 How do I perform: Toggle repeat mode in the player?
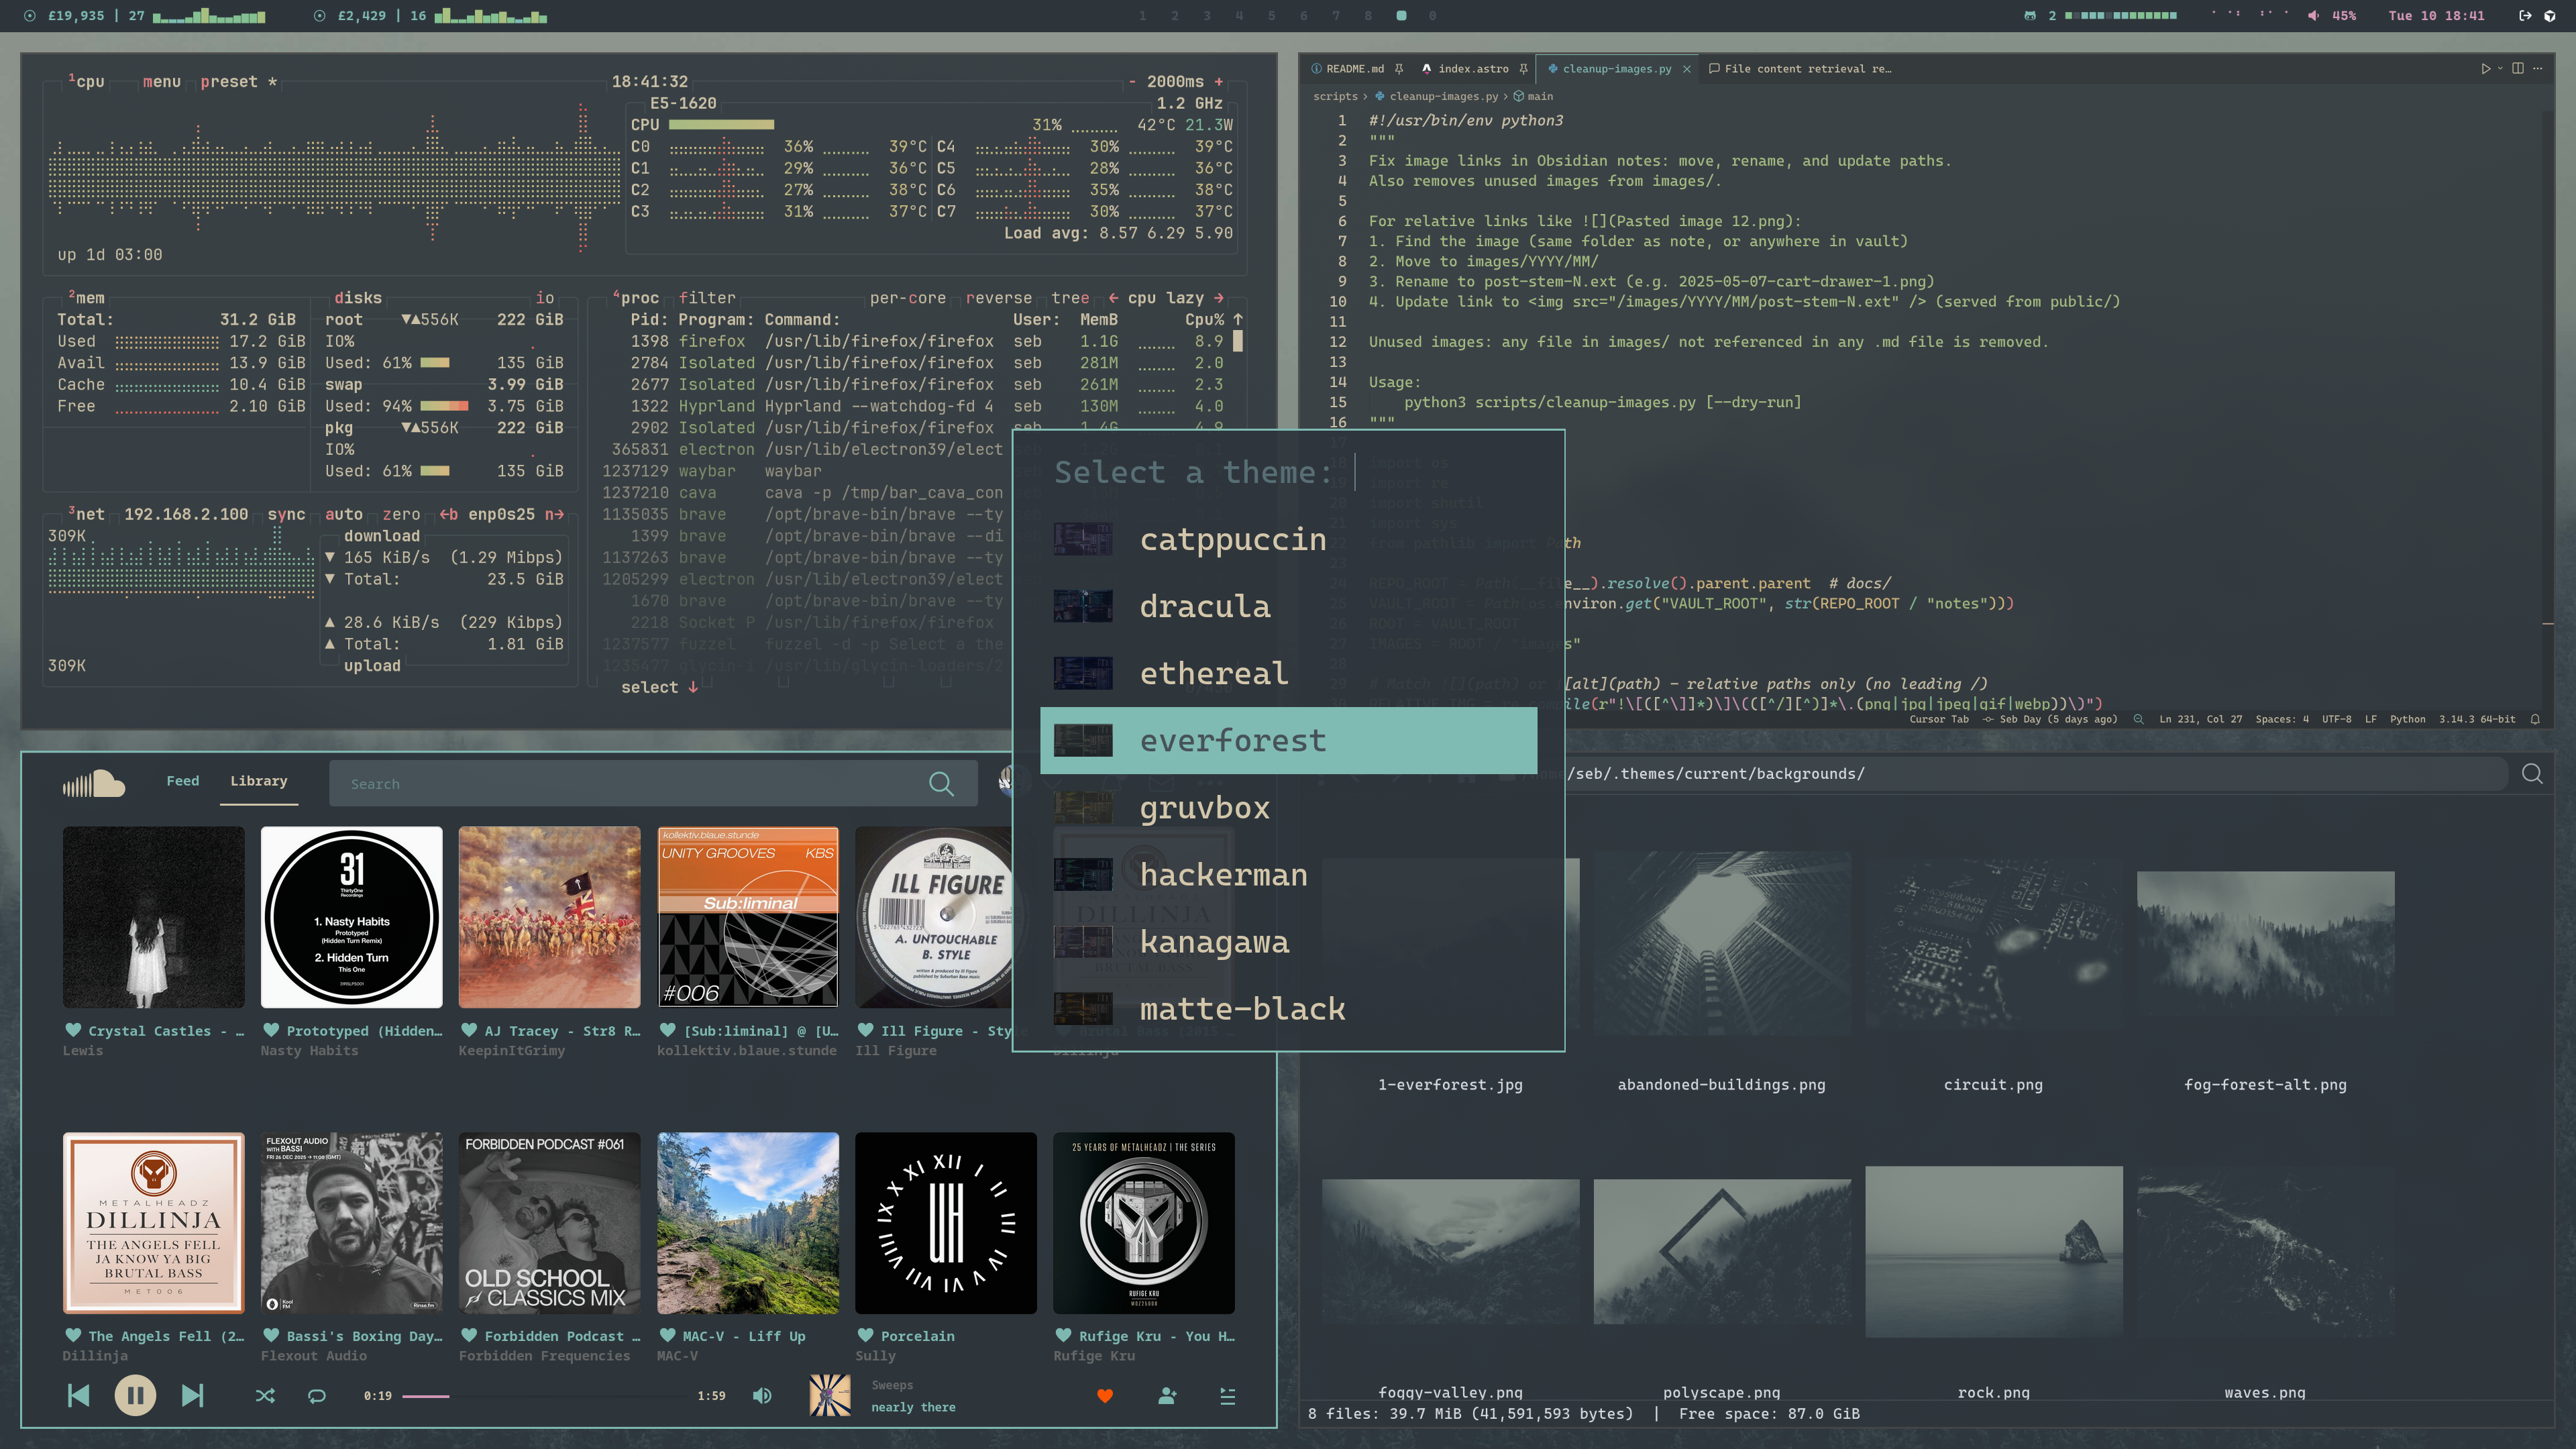(x=317, y=1396)
